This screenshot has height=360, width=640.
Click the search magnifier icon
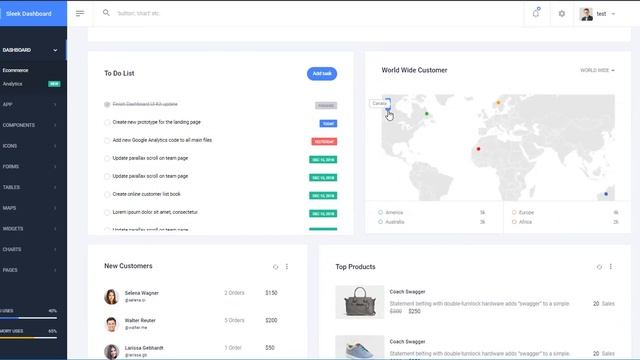106,13
